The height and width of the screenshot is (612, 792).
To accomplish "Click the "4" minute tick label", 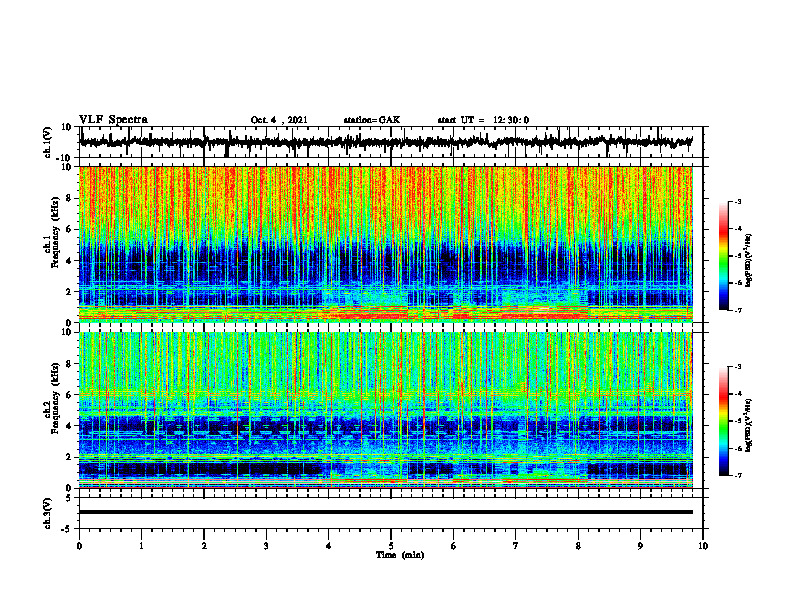I will tap(329, 546).
